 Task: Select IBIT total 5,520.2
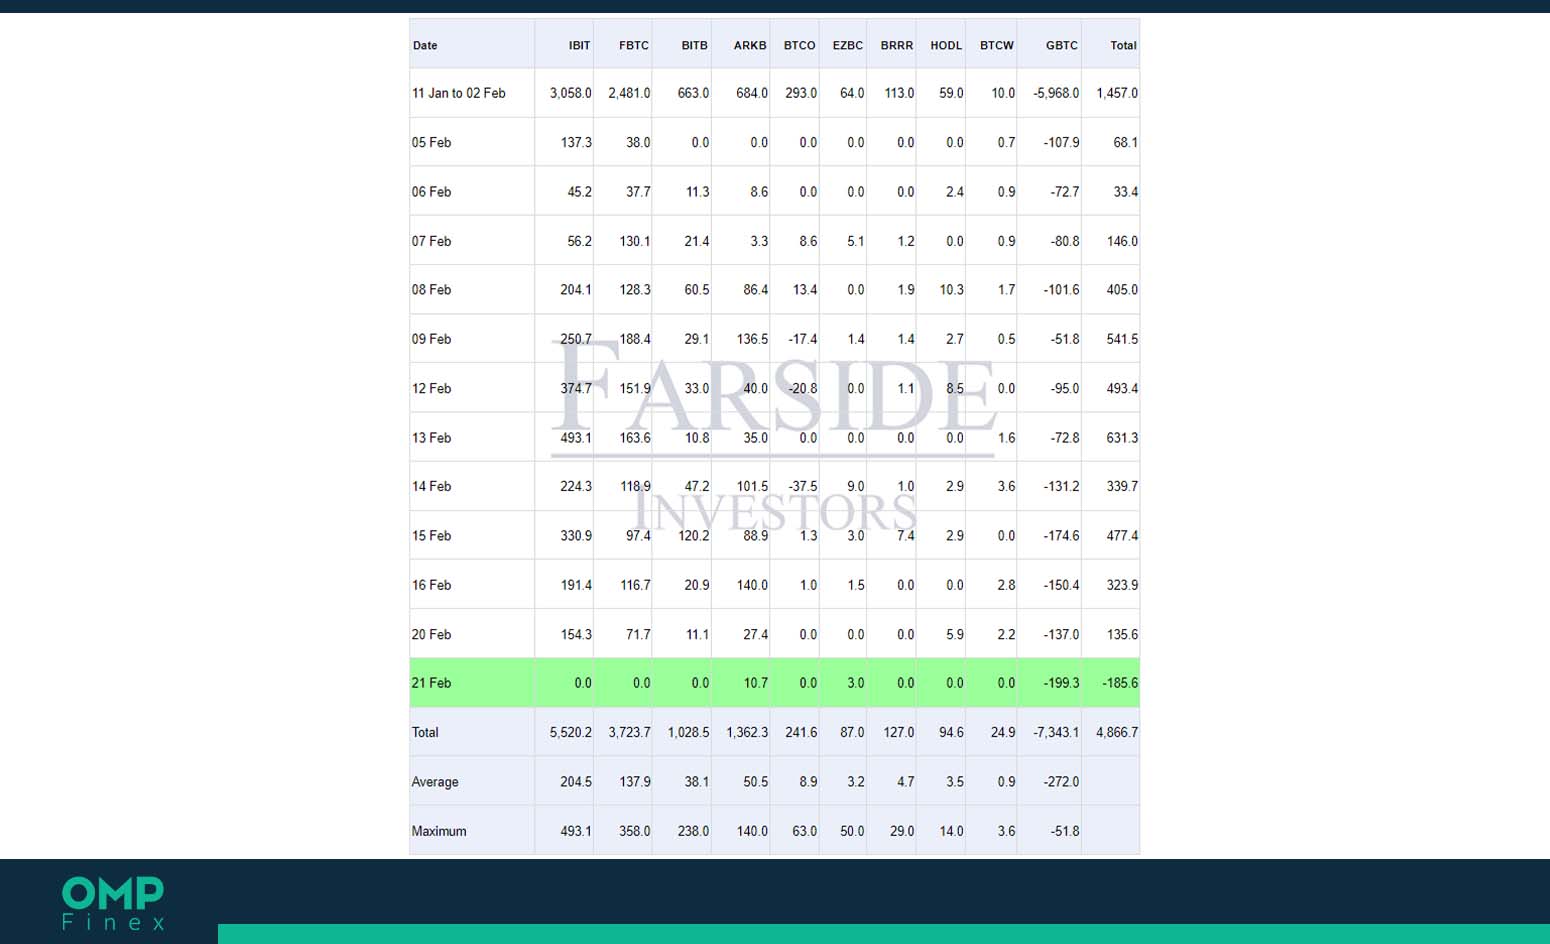pos(570,732)
